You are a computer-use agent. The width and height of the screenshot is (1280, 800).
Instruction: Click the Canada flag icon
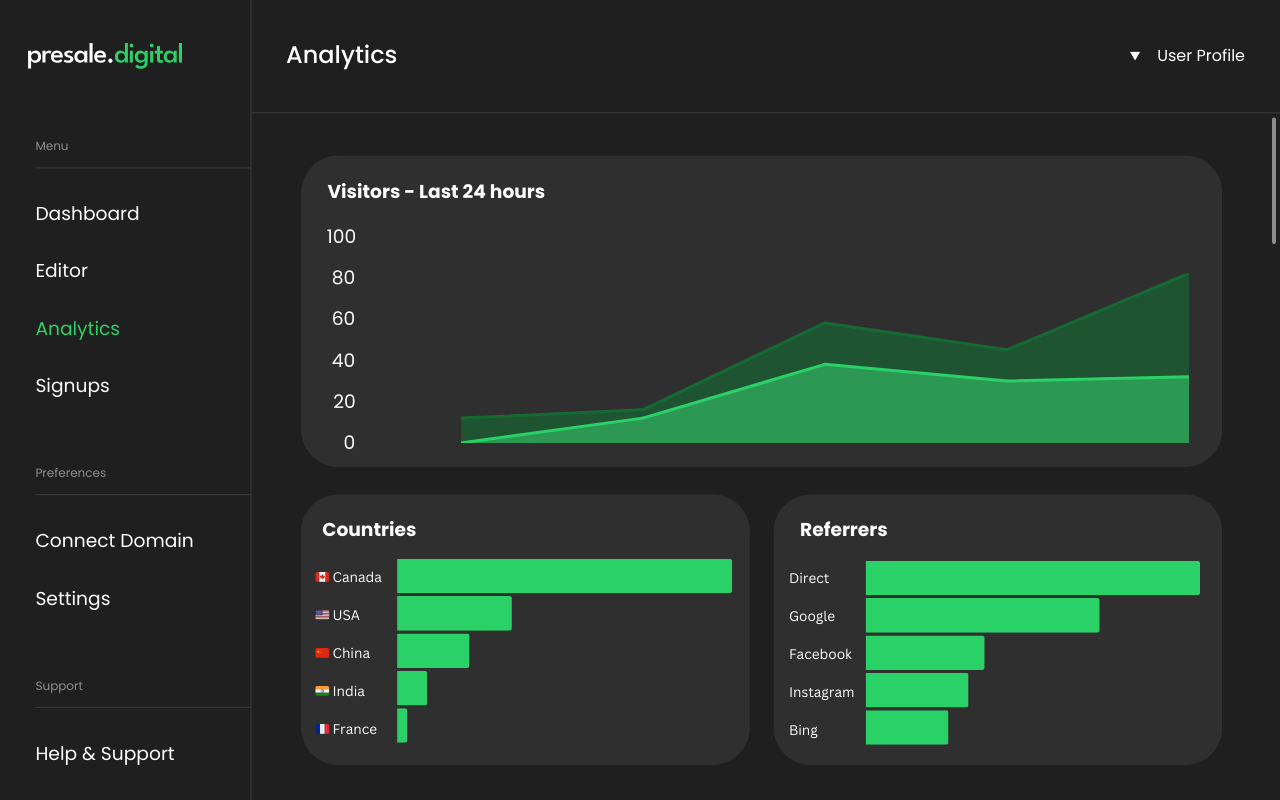[322, 577]
